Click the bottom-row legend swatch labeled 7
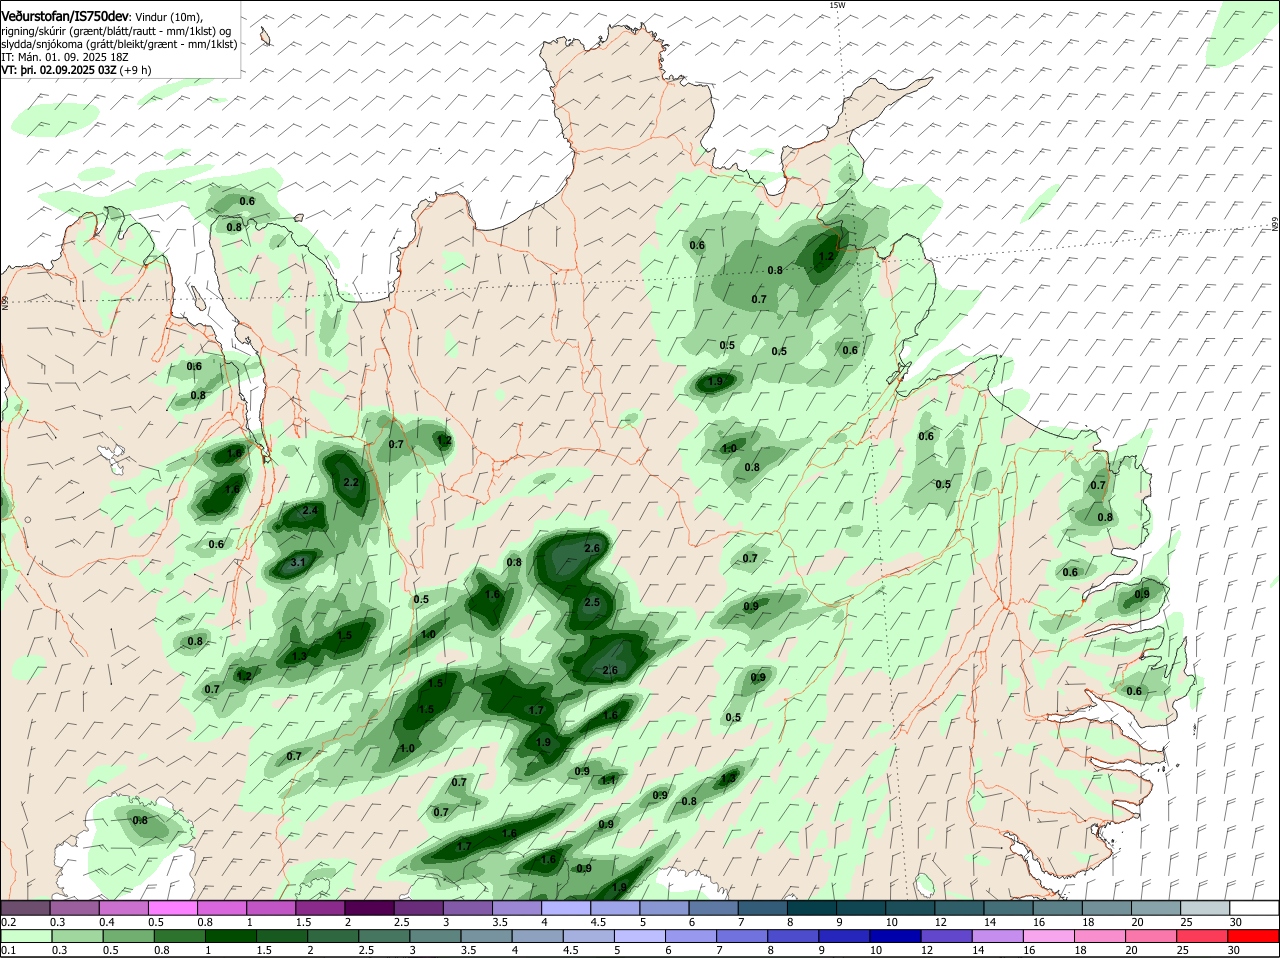This screenshot has height=958, width=1280. coord(741,936)
